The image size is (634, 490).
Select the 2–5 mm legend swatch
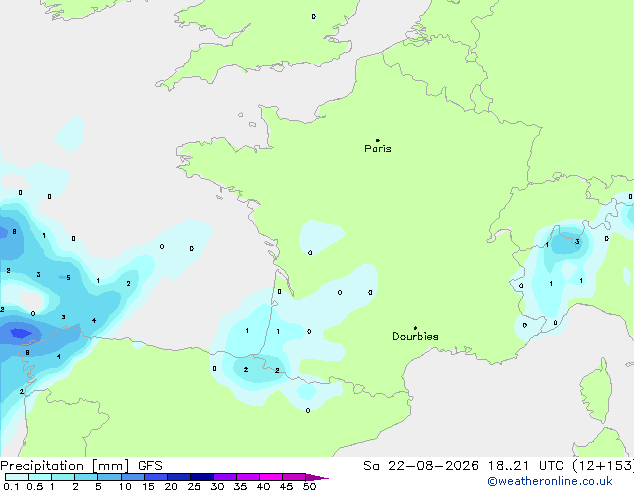[86, 477]
